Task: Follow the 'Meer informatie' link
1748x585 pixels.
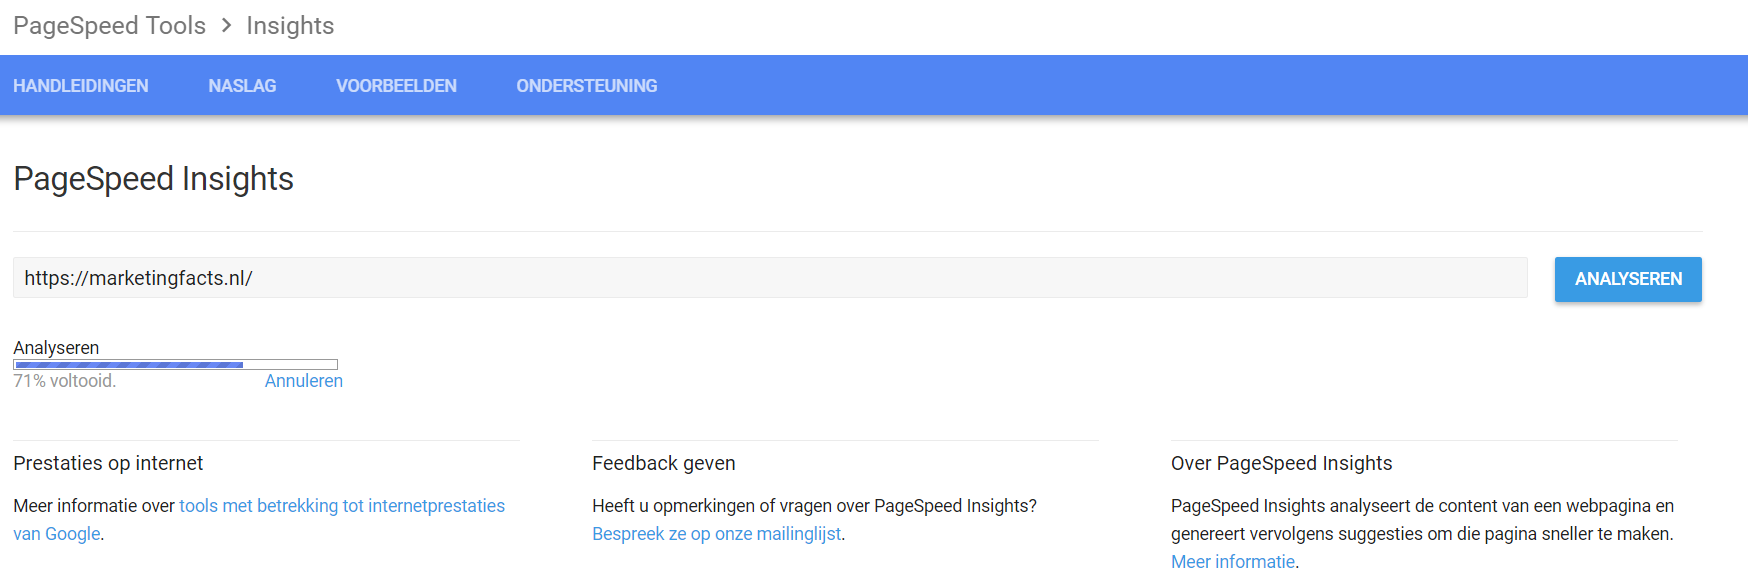Action: tap(1233, 562)
